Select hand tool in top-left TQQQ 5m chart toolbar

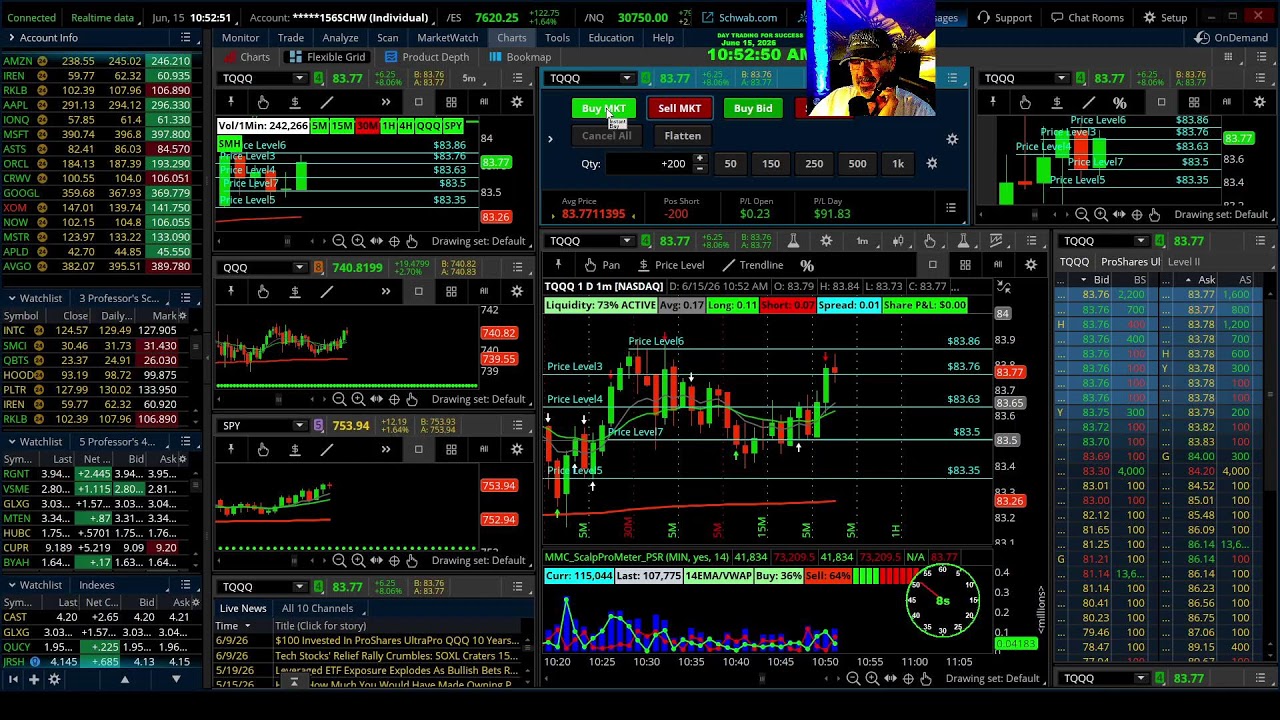263,102
